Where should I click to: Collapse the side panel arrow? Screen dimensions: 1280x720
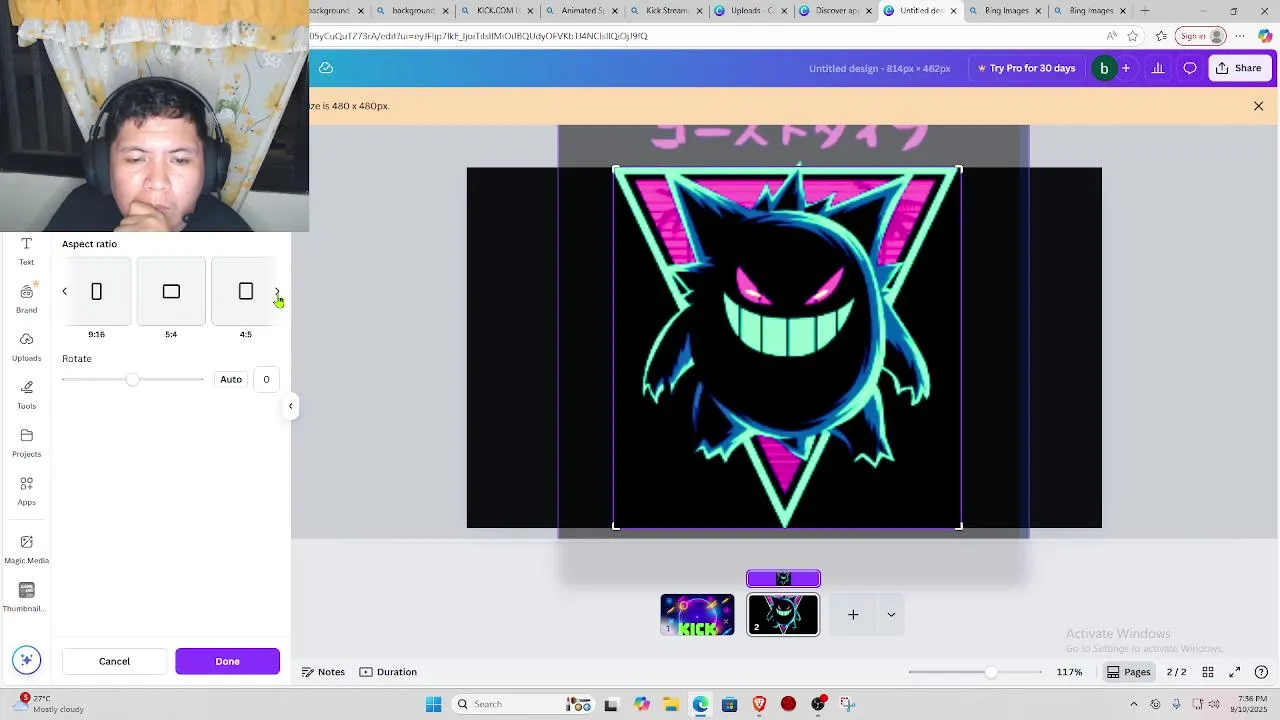click(290, 406)
